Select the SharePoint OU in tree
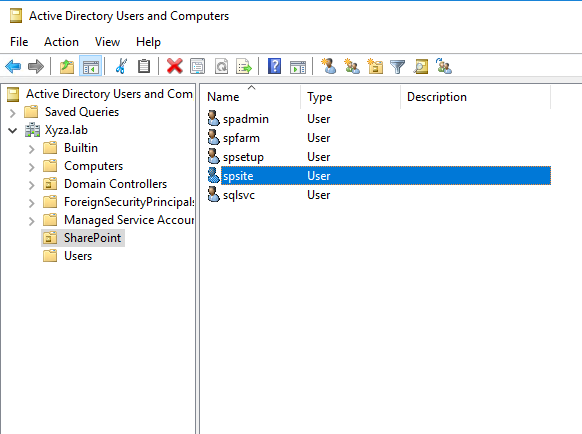Image resolution: width=582 pixels, height=434 pixels. click(x=92, y=238)
